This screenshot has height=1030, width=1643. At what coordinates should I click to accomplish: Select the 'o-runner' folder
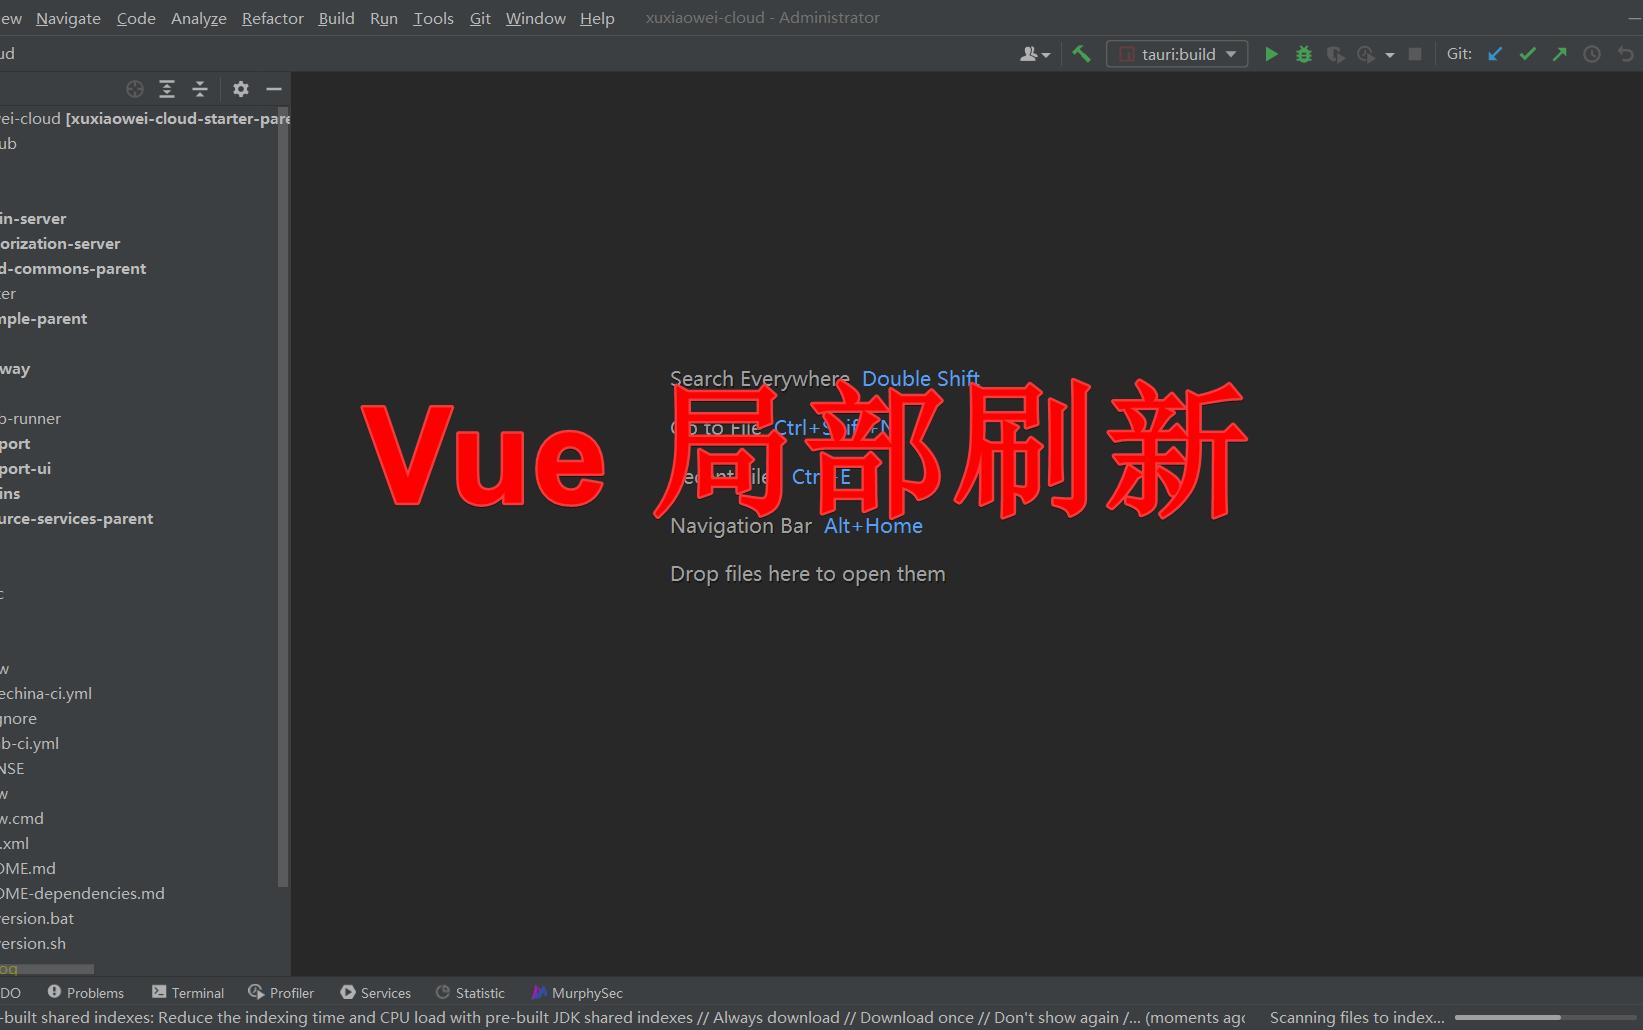[x=31, y=418]
